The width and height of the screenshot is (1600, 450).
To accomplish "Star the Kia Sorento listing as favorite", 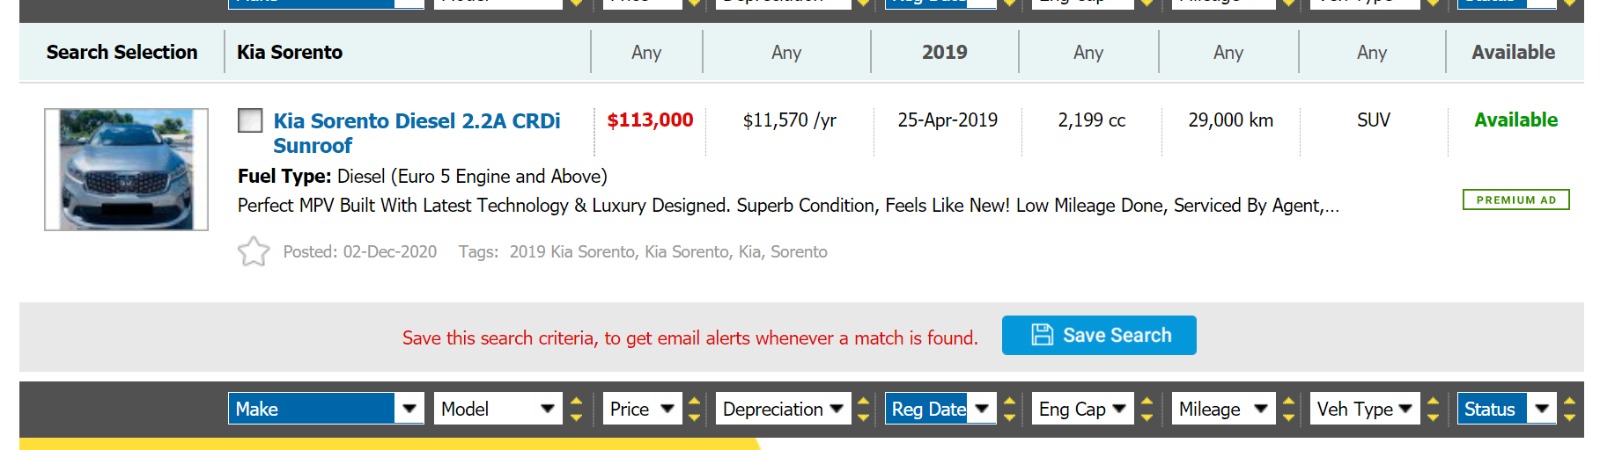I will [x=253, y=251].
